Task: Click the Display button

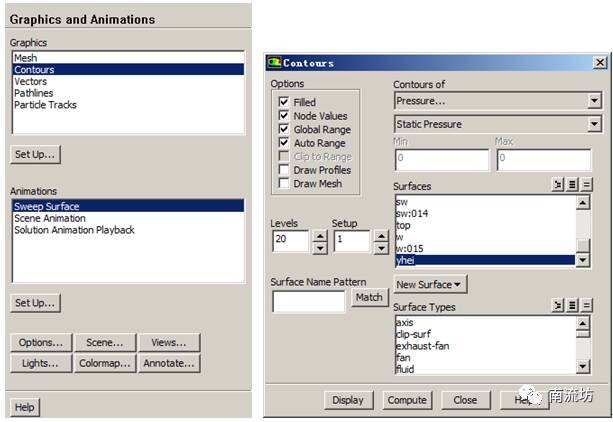Action: [x=348, y=400]
